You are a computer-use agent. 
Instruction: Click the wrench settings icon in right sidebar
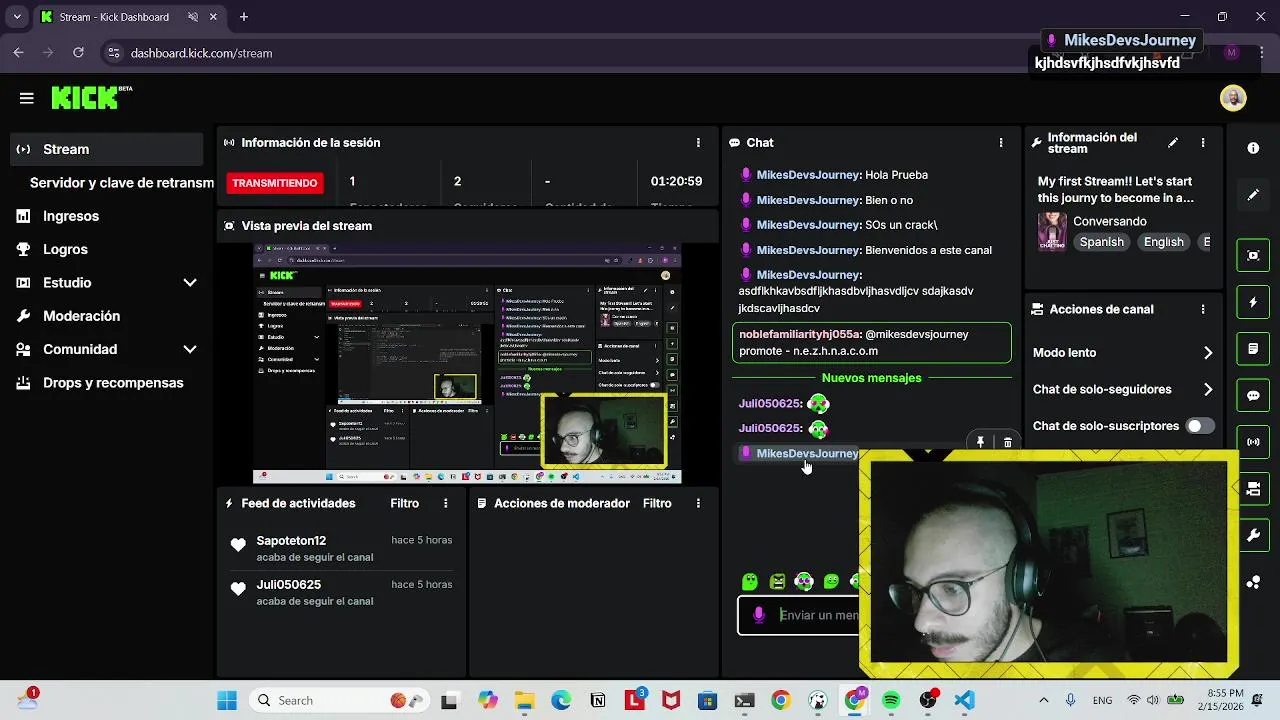(1253, 536)
